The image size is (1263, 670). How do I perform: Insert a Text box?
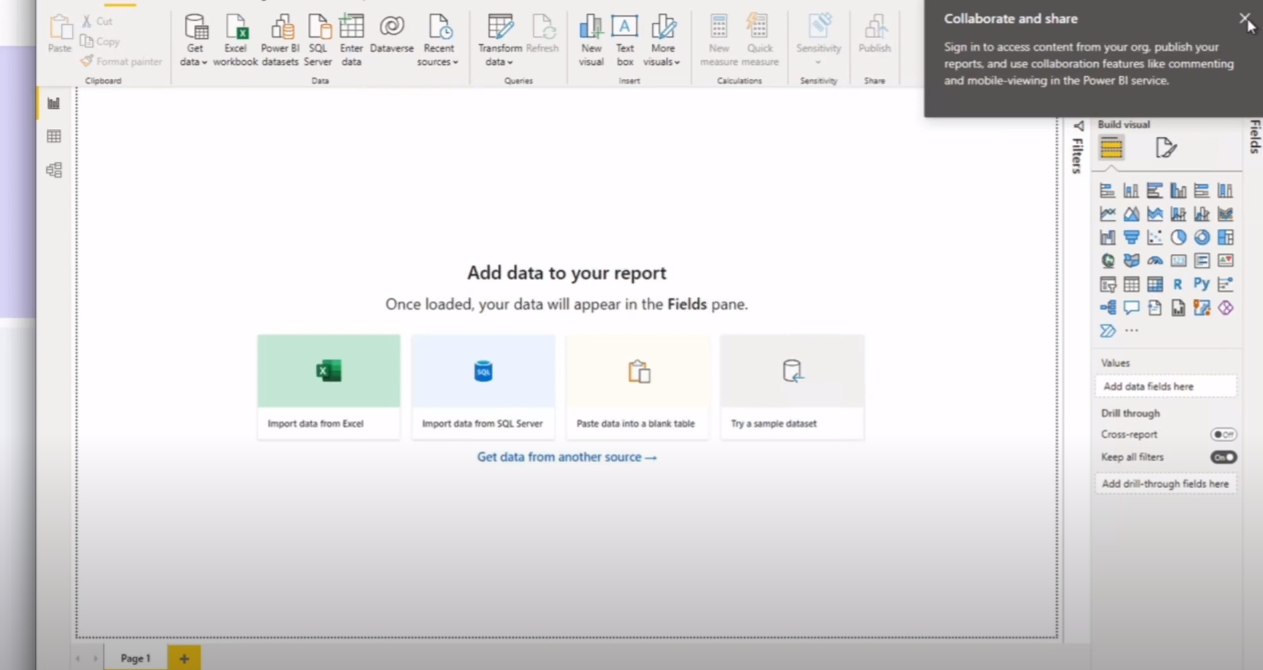tap(625, 40)
